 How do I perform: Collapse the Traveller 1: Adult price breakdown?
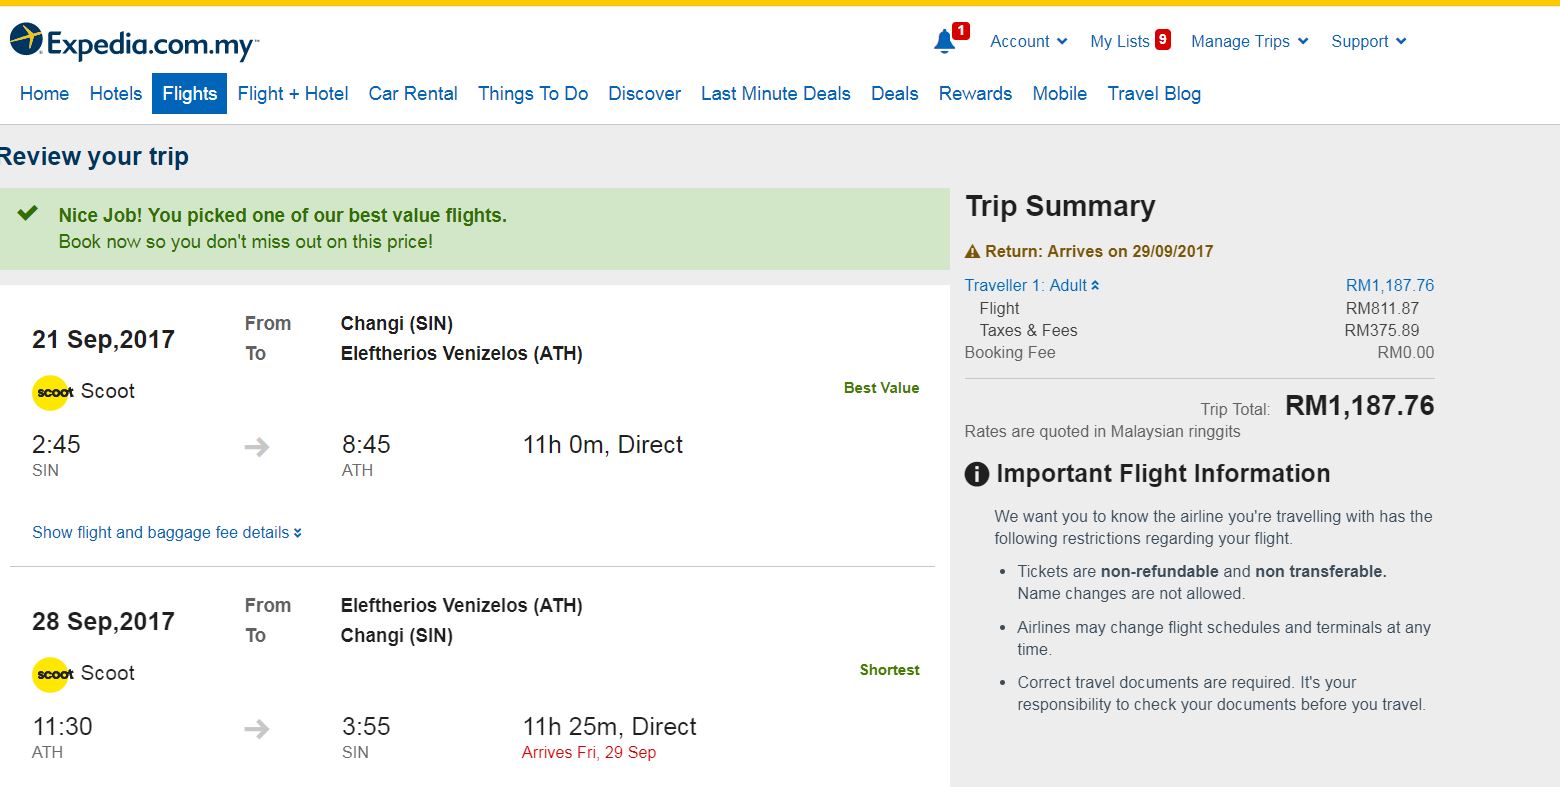[x=1032, y=286]
